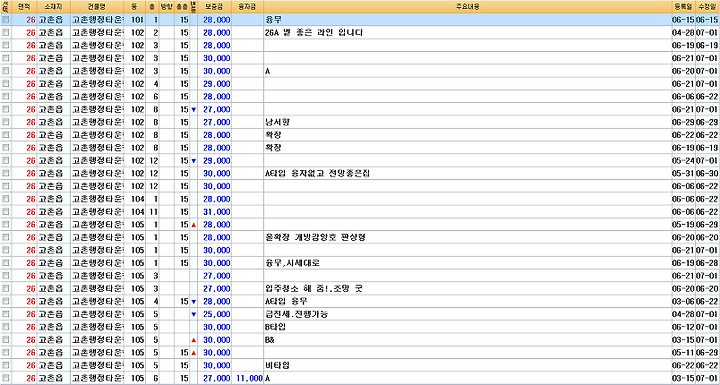720x385 pixels.
Task: Click the red up arrow in the B& row
Action: 193,340
